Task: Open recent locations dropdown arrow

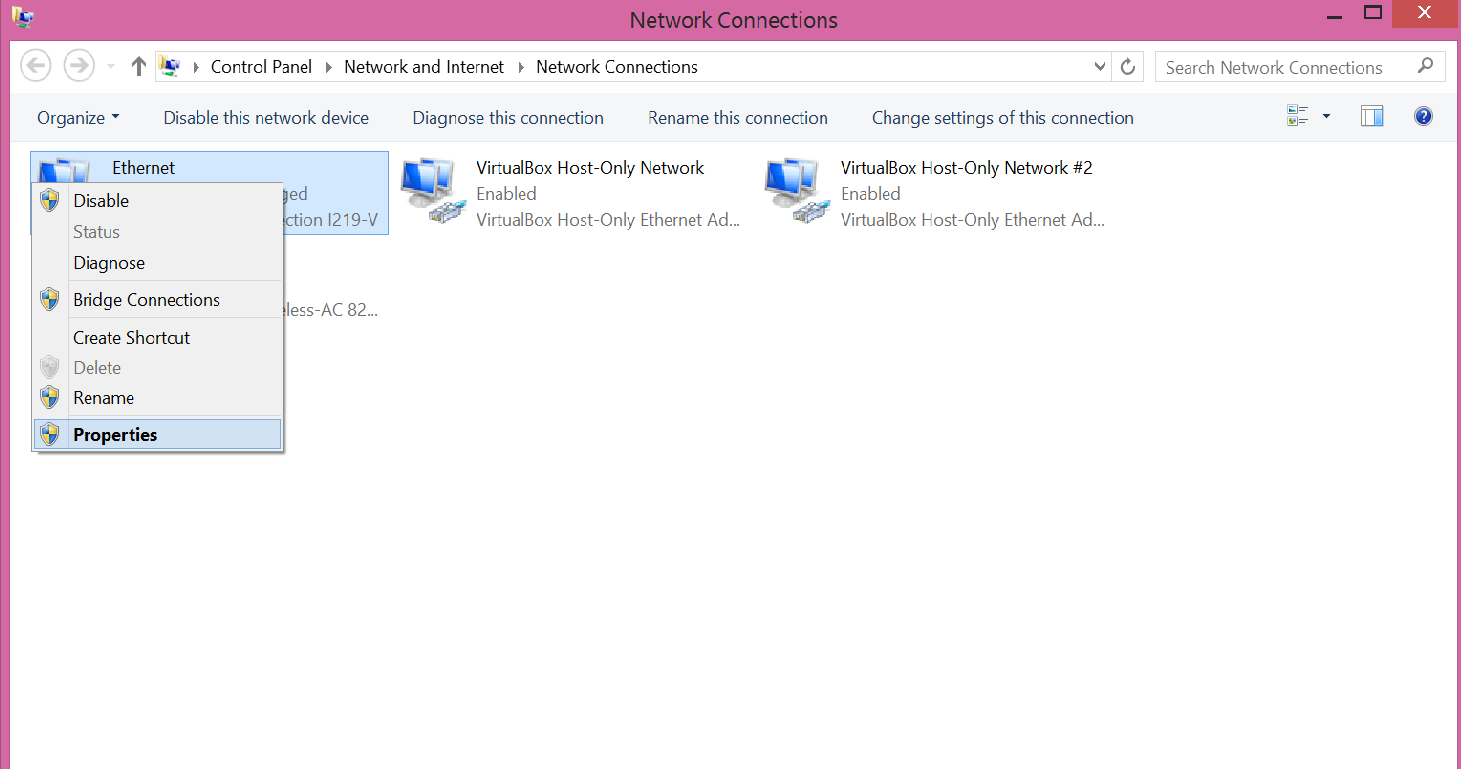Action: pos(110,67)
